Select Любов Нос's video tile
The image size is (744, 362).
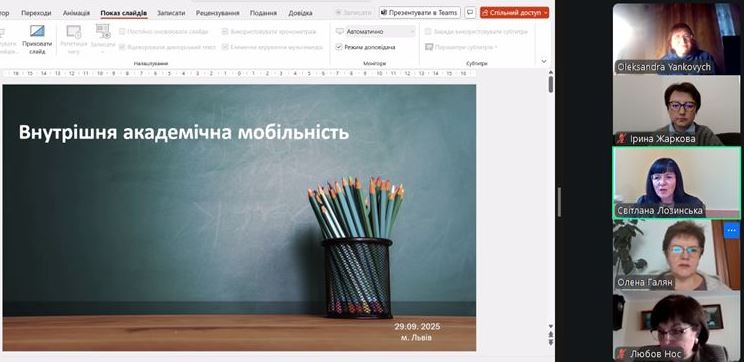coord(676,327)
